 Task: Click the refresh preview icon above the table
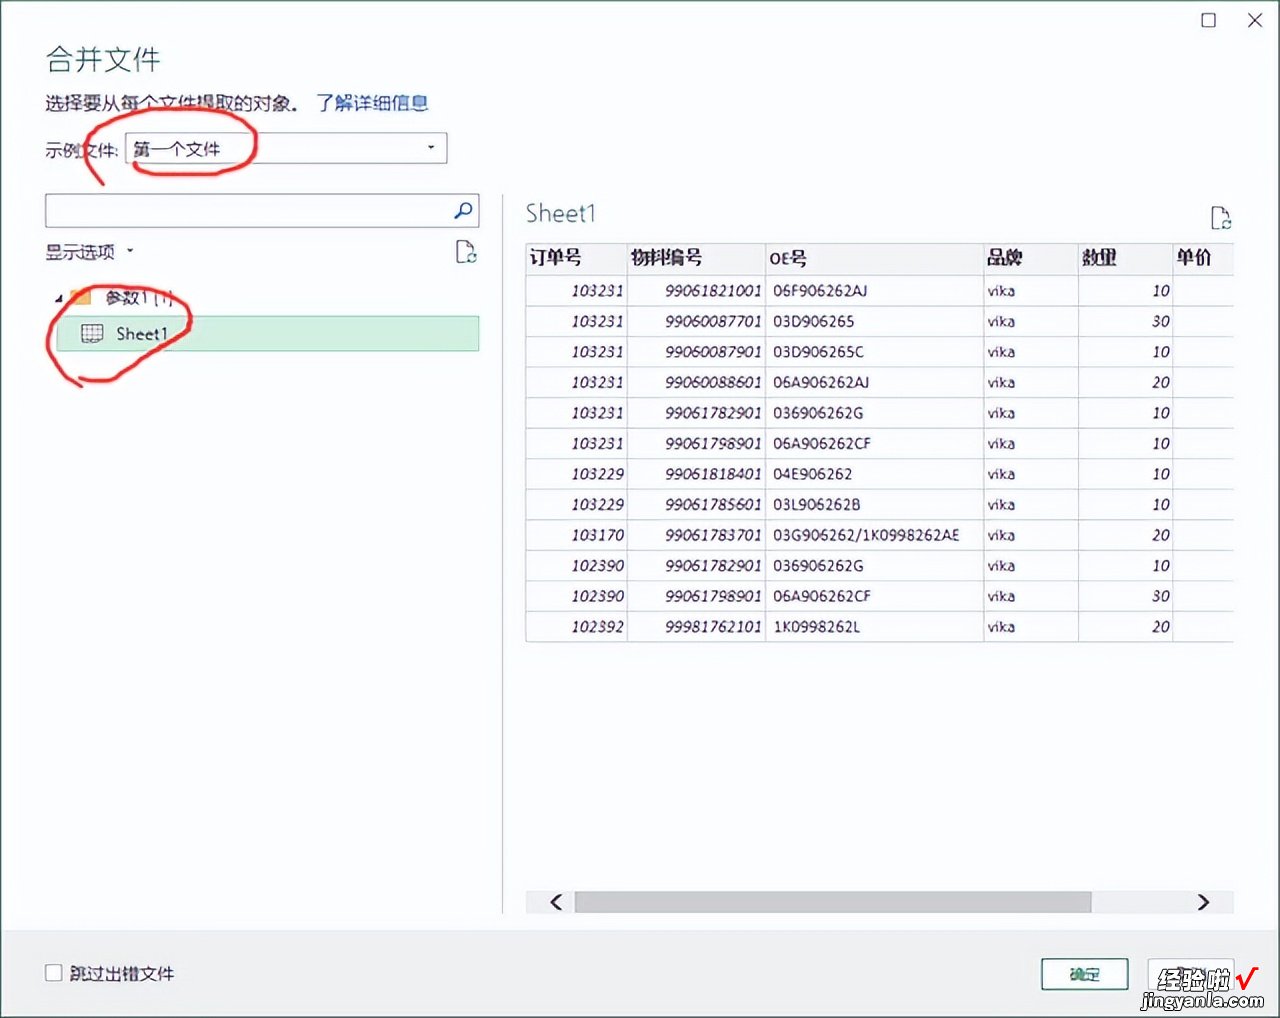1220,218
